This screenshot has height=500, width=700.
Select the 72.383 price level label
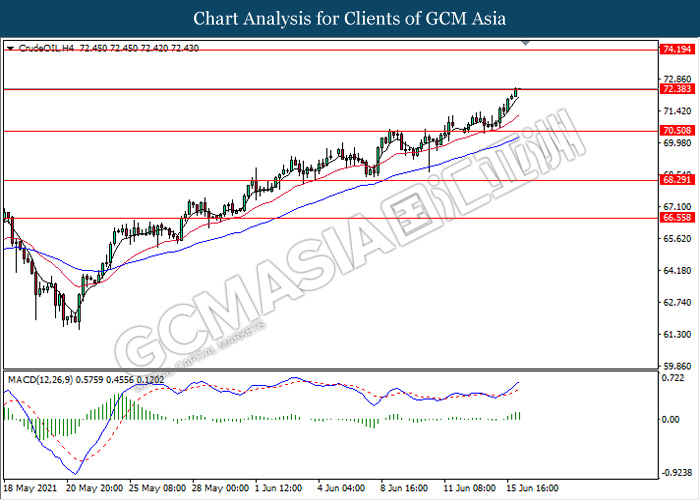pos(677,89)
